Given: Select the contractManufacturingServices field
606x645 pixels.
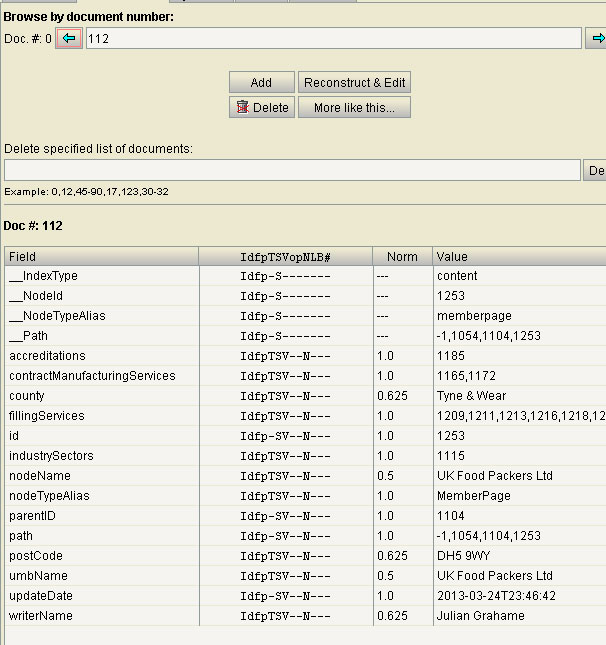Looking at the screenshot, I should click(92, 376).
